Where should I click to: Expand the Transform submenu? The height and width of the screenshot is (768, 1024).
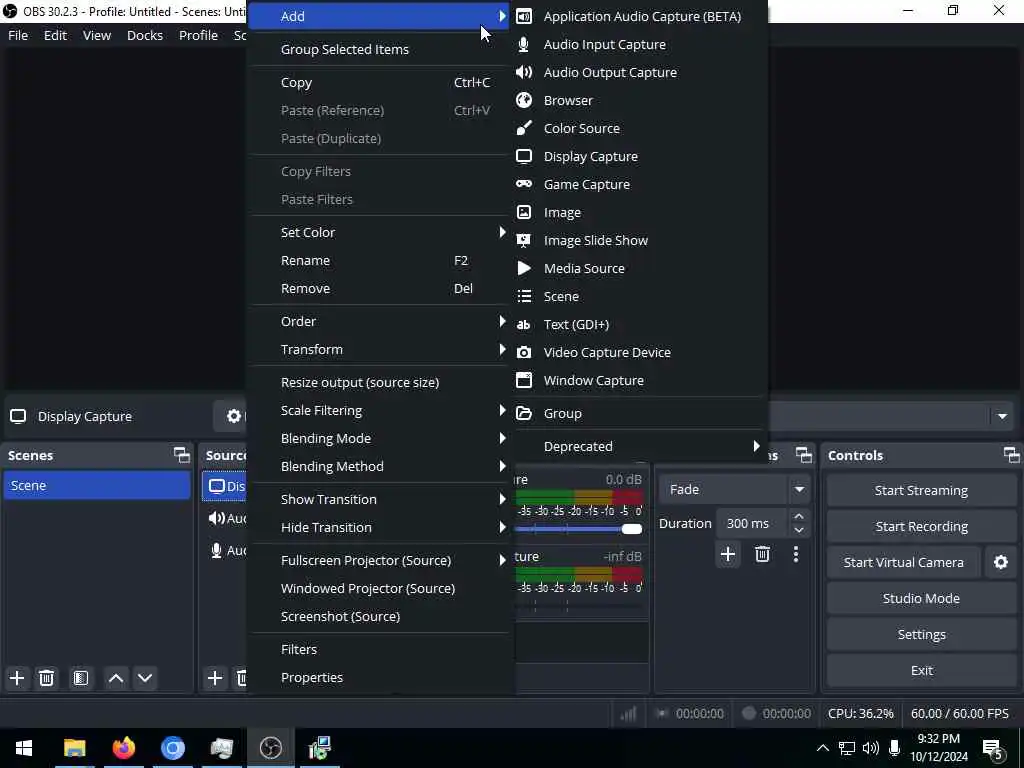(380, 349)
